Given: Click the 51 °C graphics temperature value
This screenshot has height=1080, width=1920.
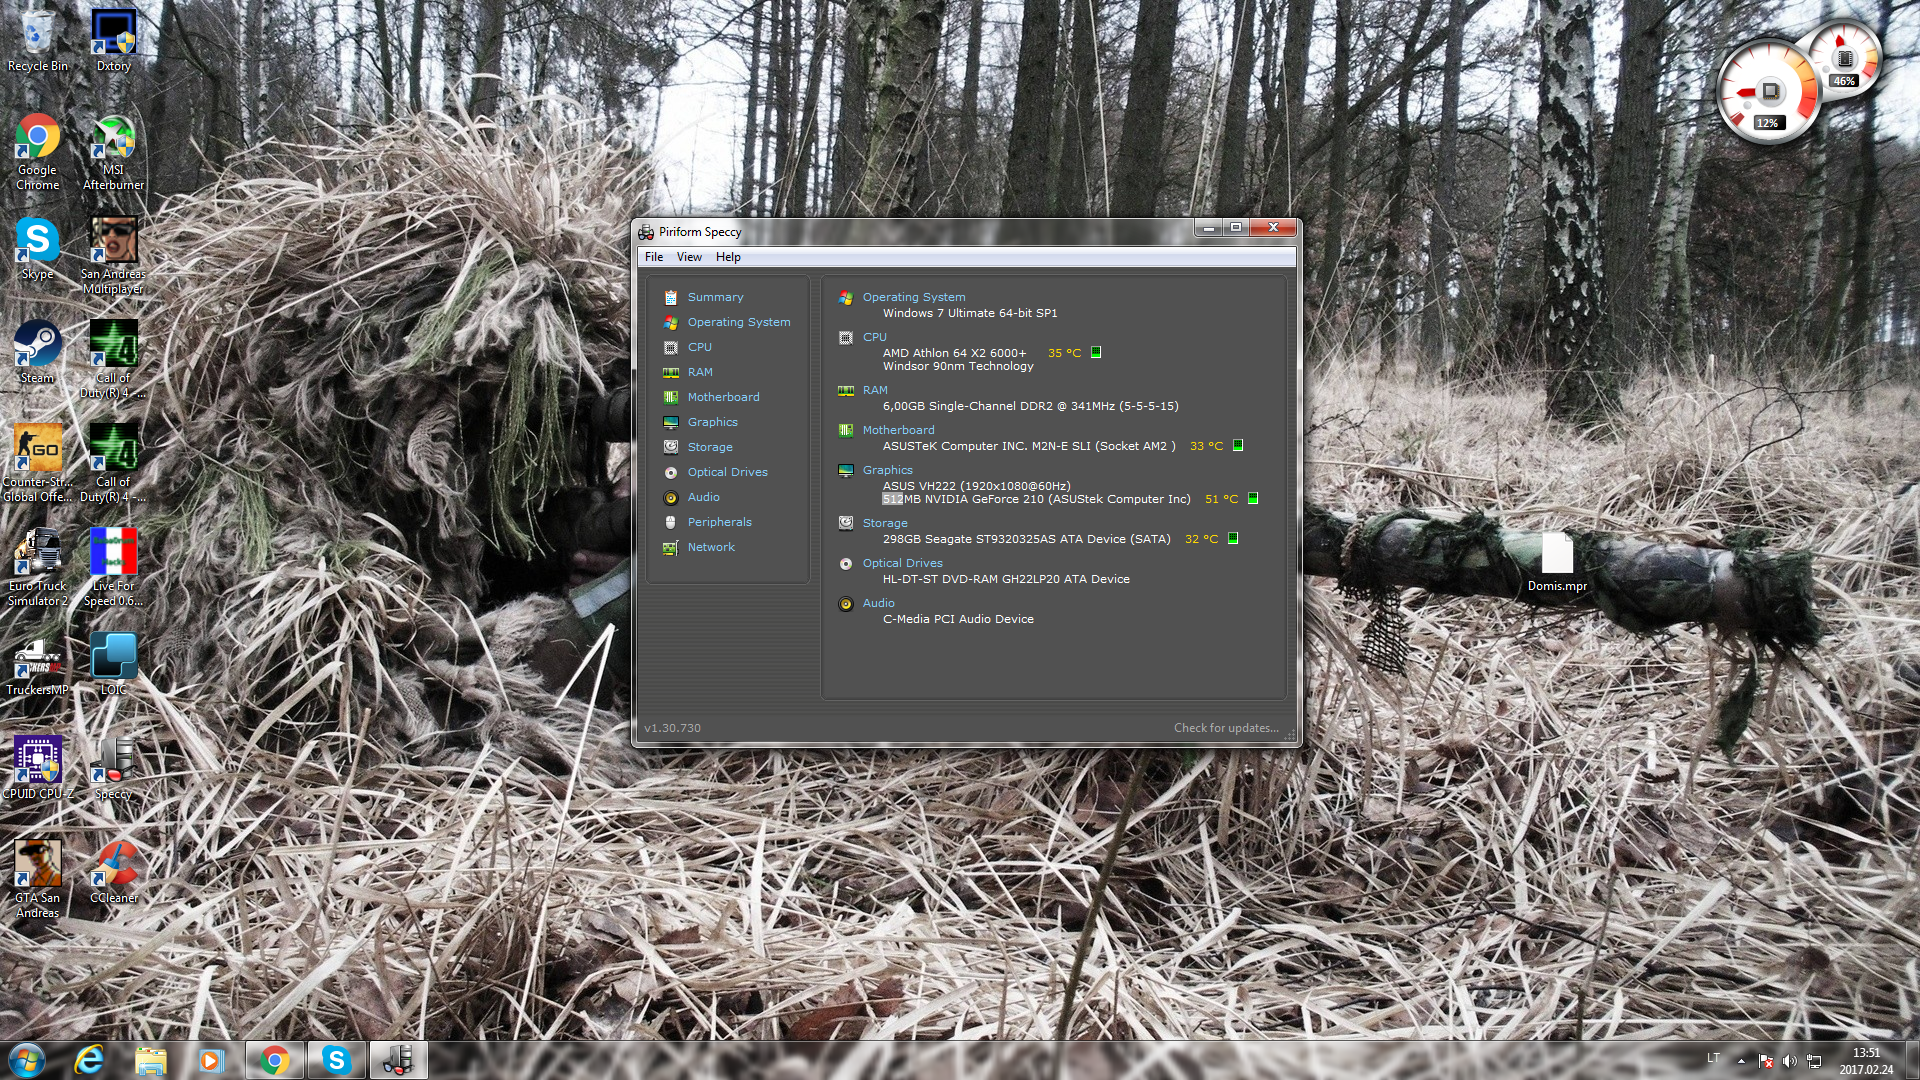Looking at the screenshot, I should pos(1221,499).
